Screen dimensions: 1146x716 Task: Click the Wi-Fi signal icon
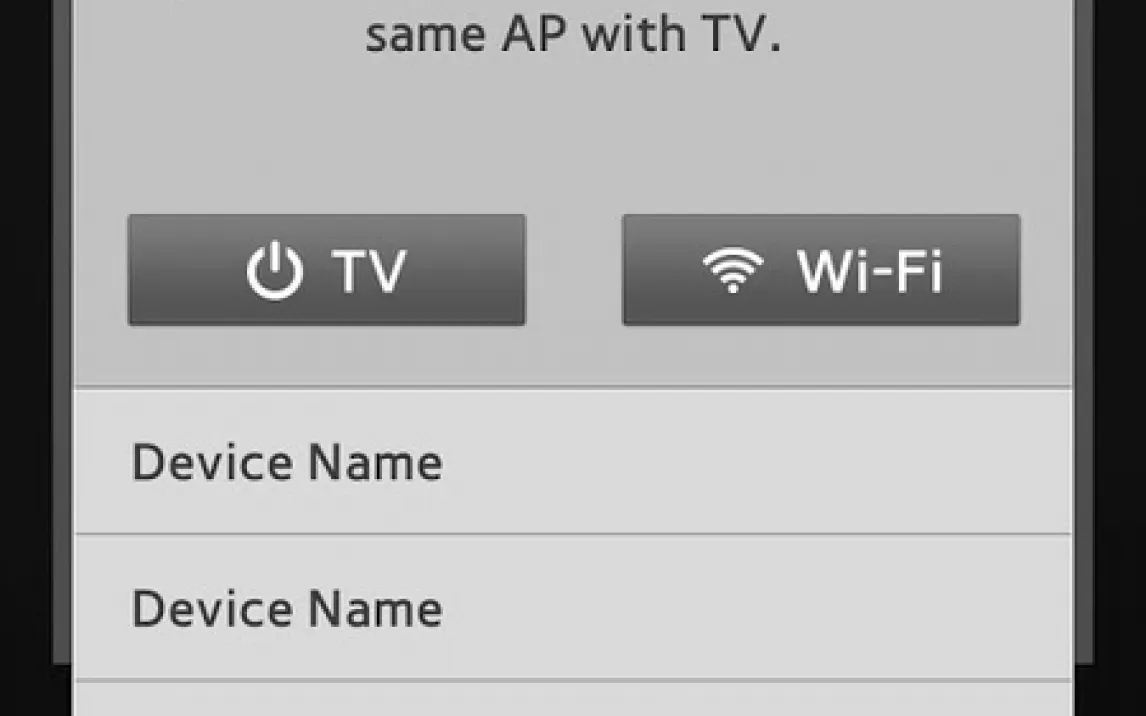click(x=733, y=270)
